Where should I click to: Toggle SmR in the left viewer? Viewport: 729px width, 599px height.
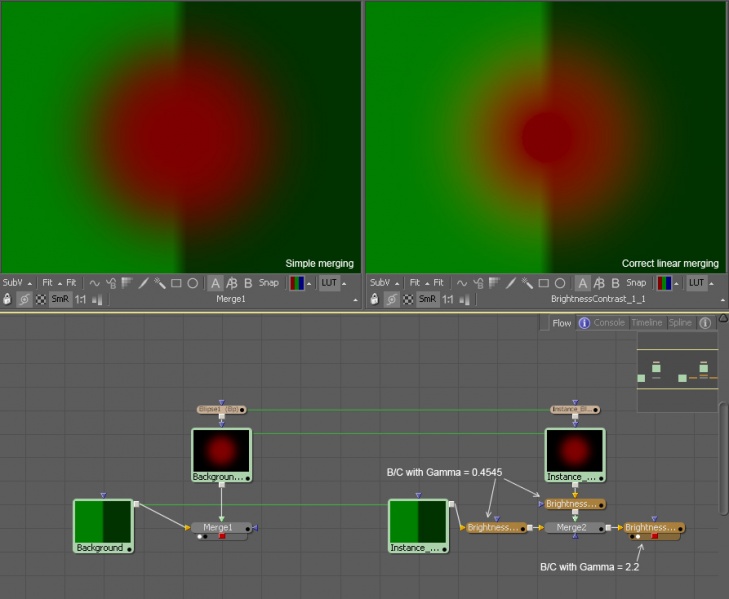pyautogui.click(x=60, y=299)
